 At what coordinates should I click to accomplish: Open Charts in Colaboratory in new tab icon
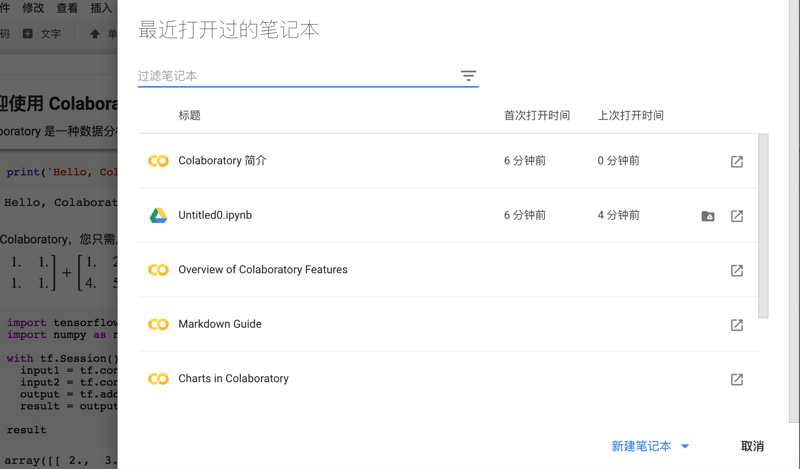(x=737, y=379)
